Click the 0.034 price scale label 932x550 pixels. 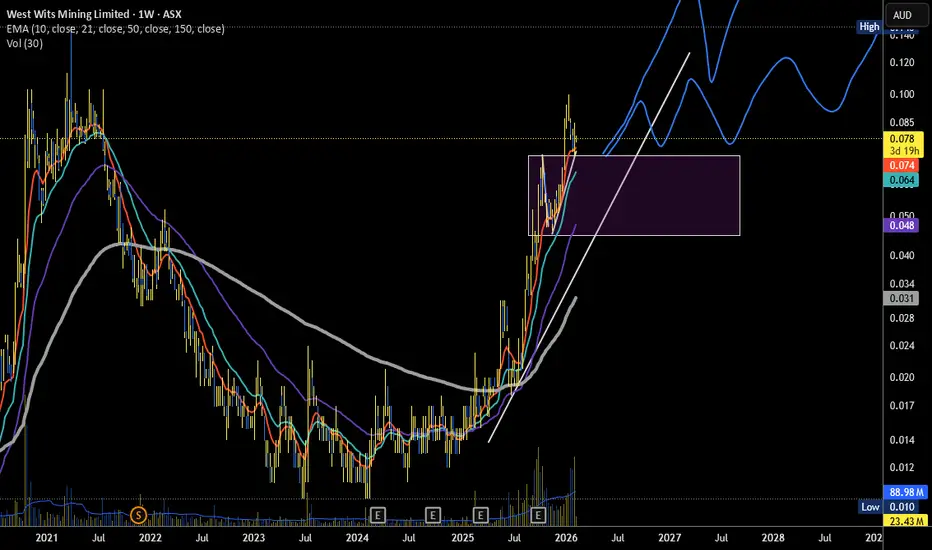[902, 284]
